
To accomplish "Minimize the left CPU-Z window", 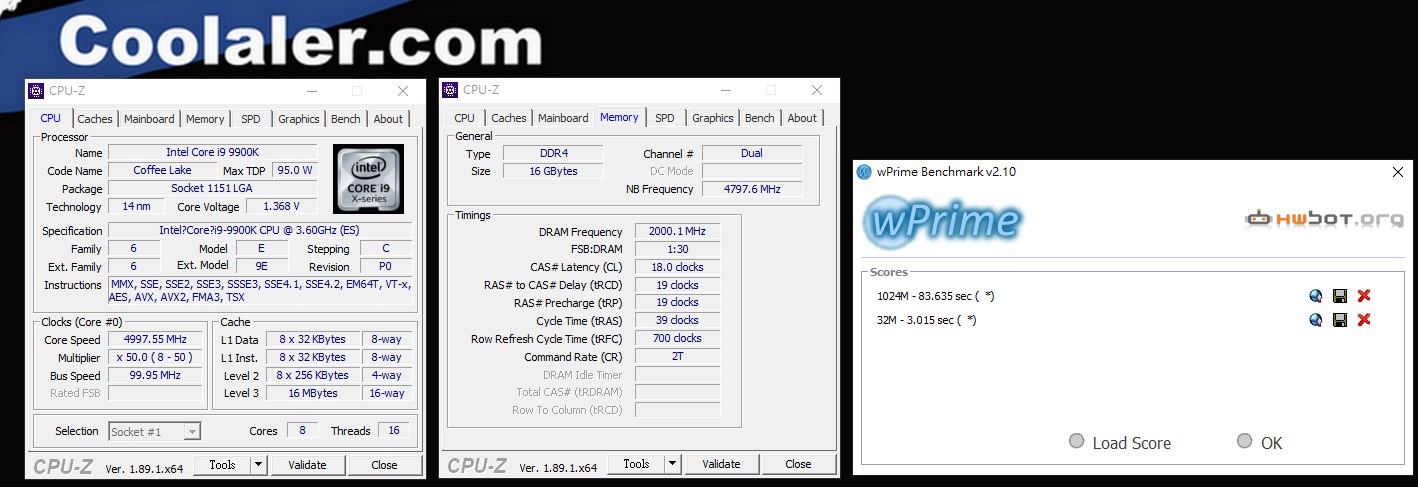I will tap(311, 90).
